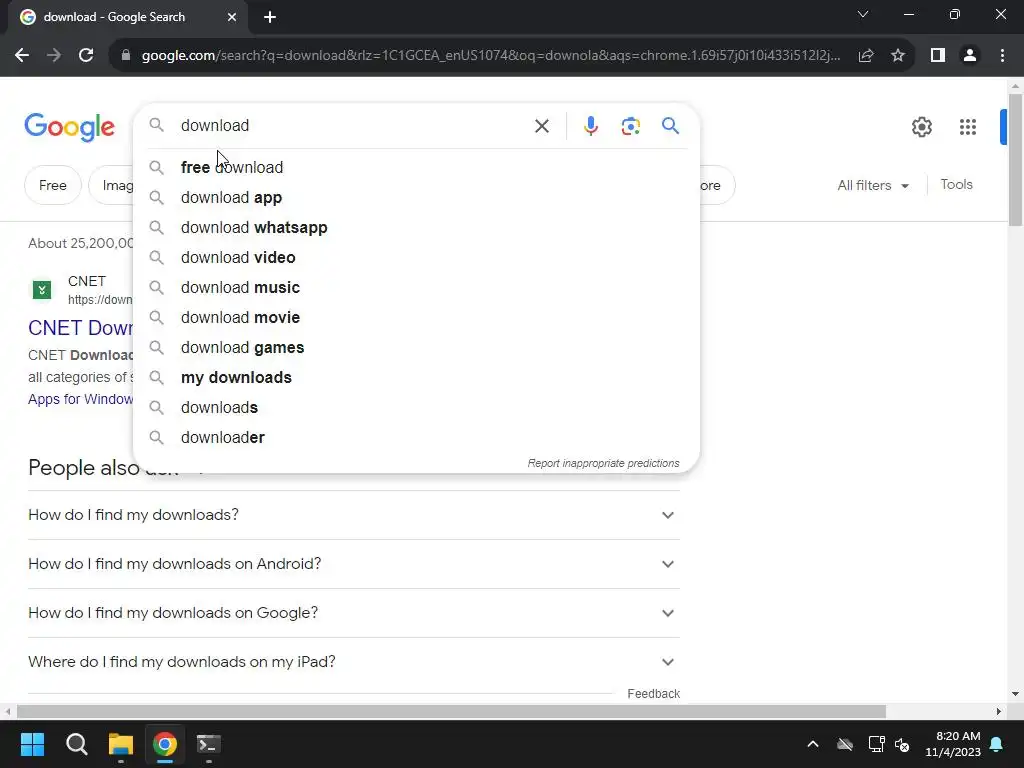Screen dimensions: 1024x768
Task: Click inside the search text field
Action: pyautogui.click(x=353, y=125)
